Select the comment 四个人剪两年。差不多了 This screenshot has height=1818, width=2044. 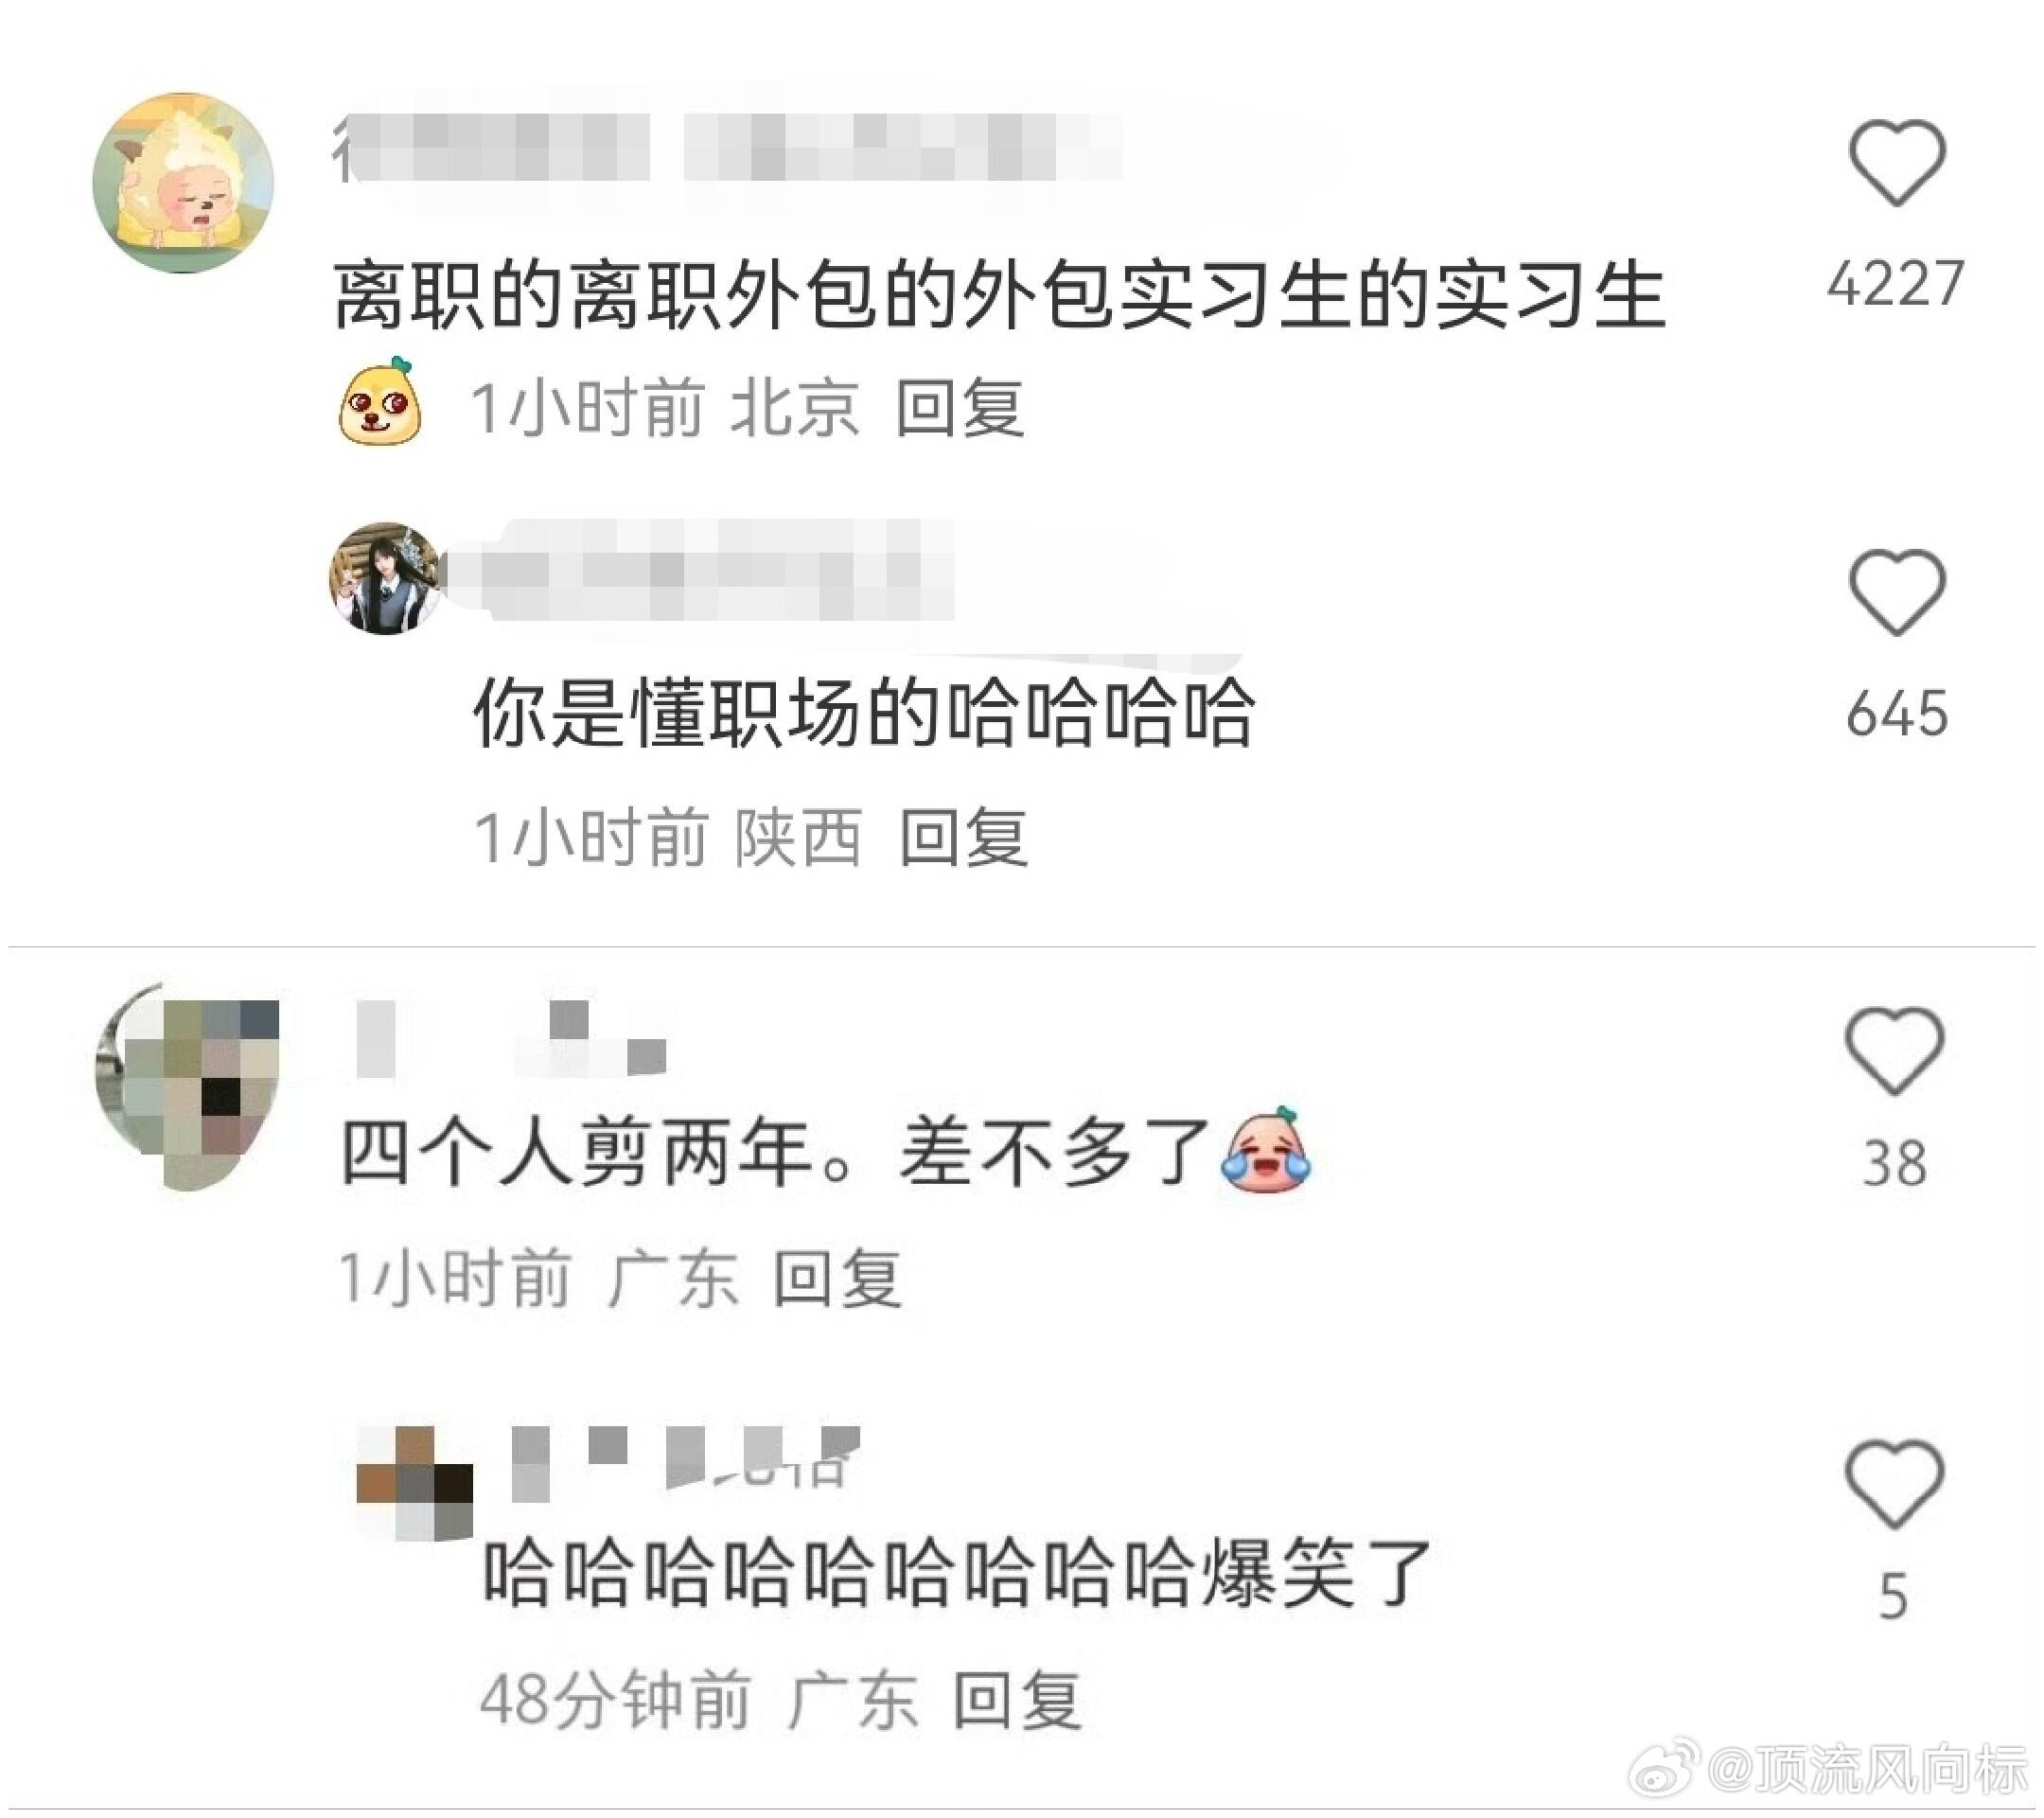pos(778,1151)
